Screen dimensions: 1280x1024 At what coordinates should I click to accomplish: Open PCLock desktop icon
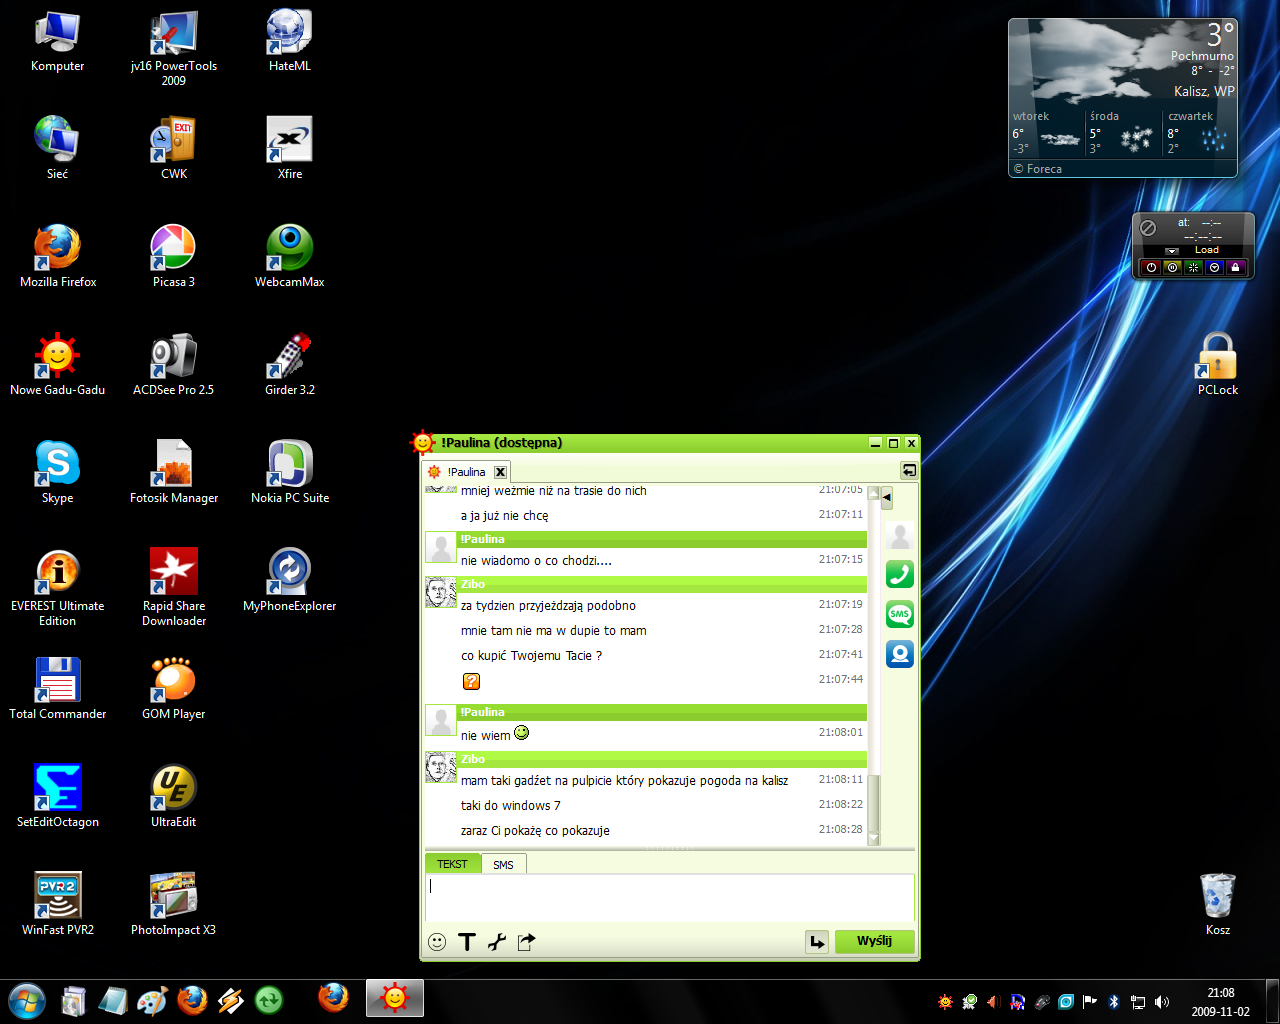pos(1218,364)
